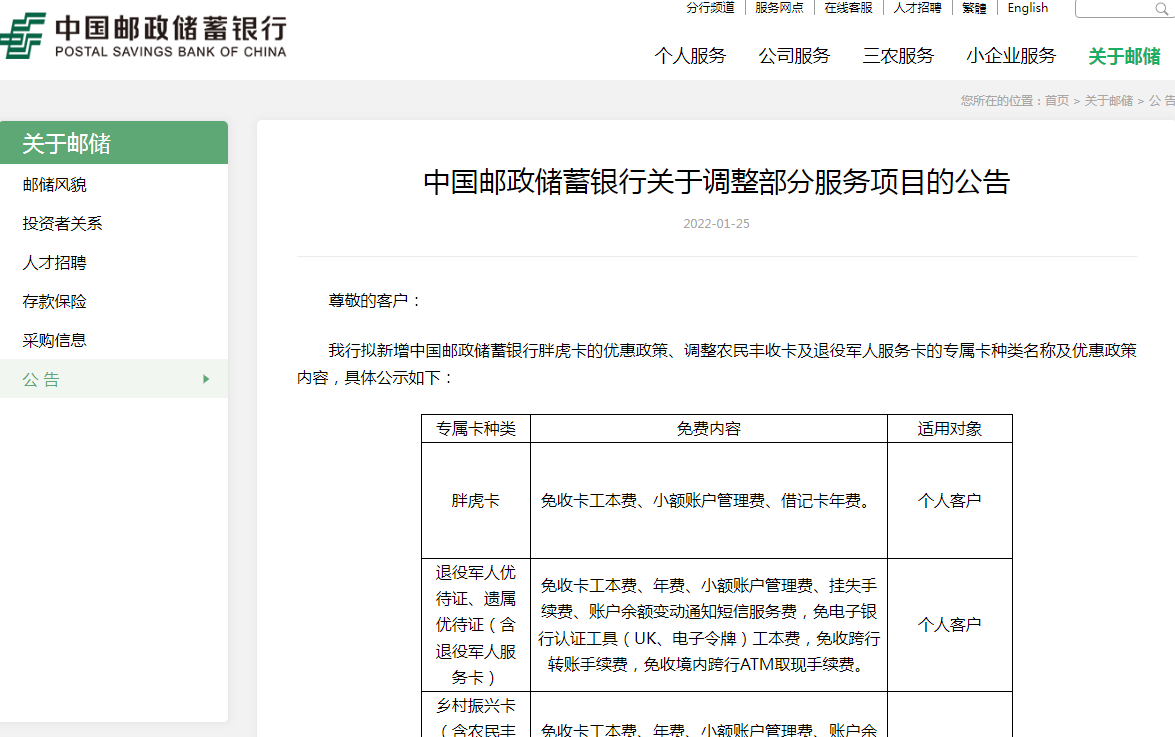Click the arrow beside 公 告
Screen dimensions: 1175x737
(206, 379)
